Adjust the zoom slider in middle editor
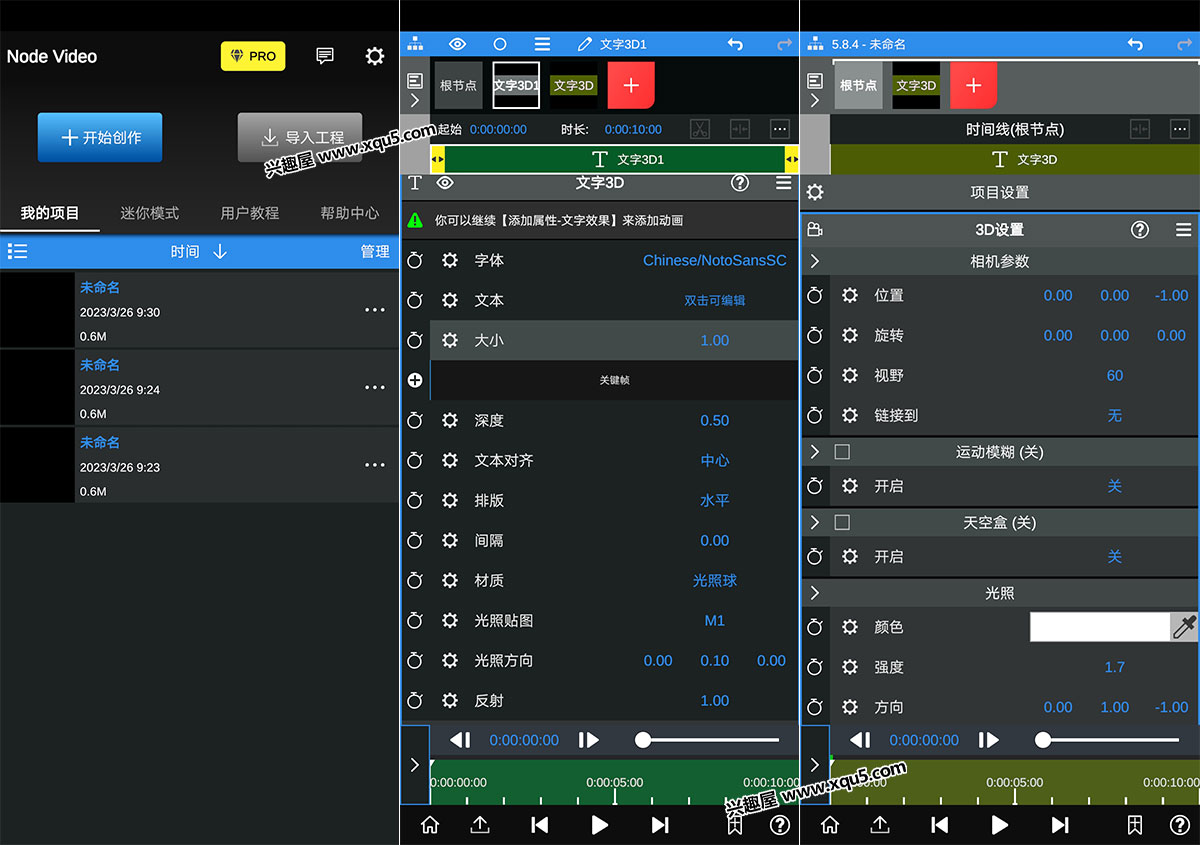 707,740
